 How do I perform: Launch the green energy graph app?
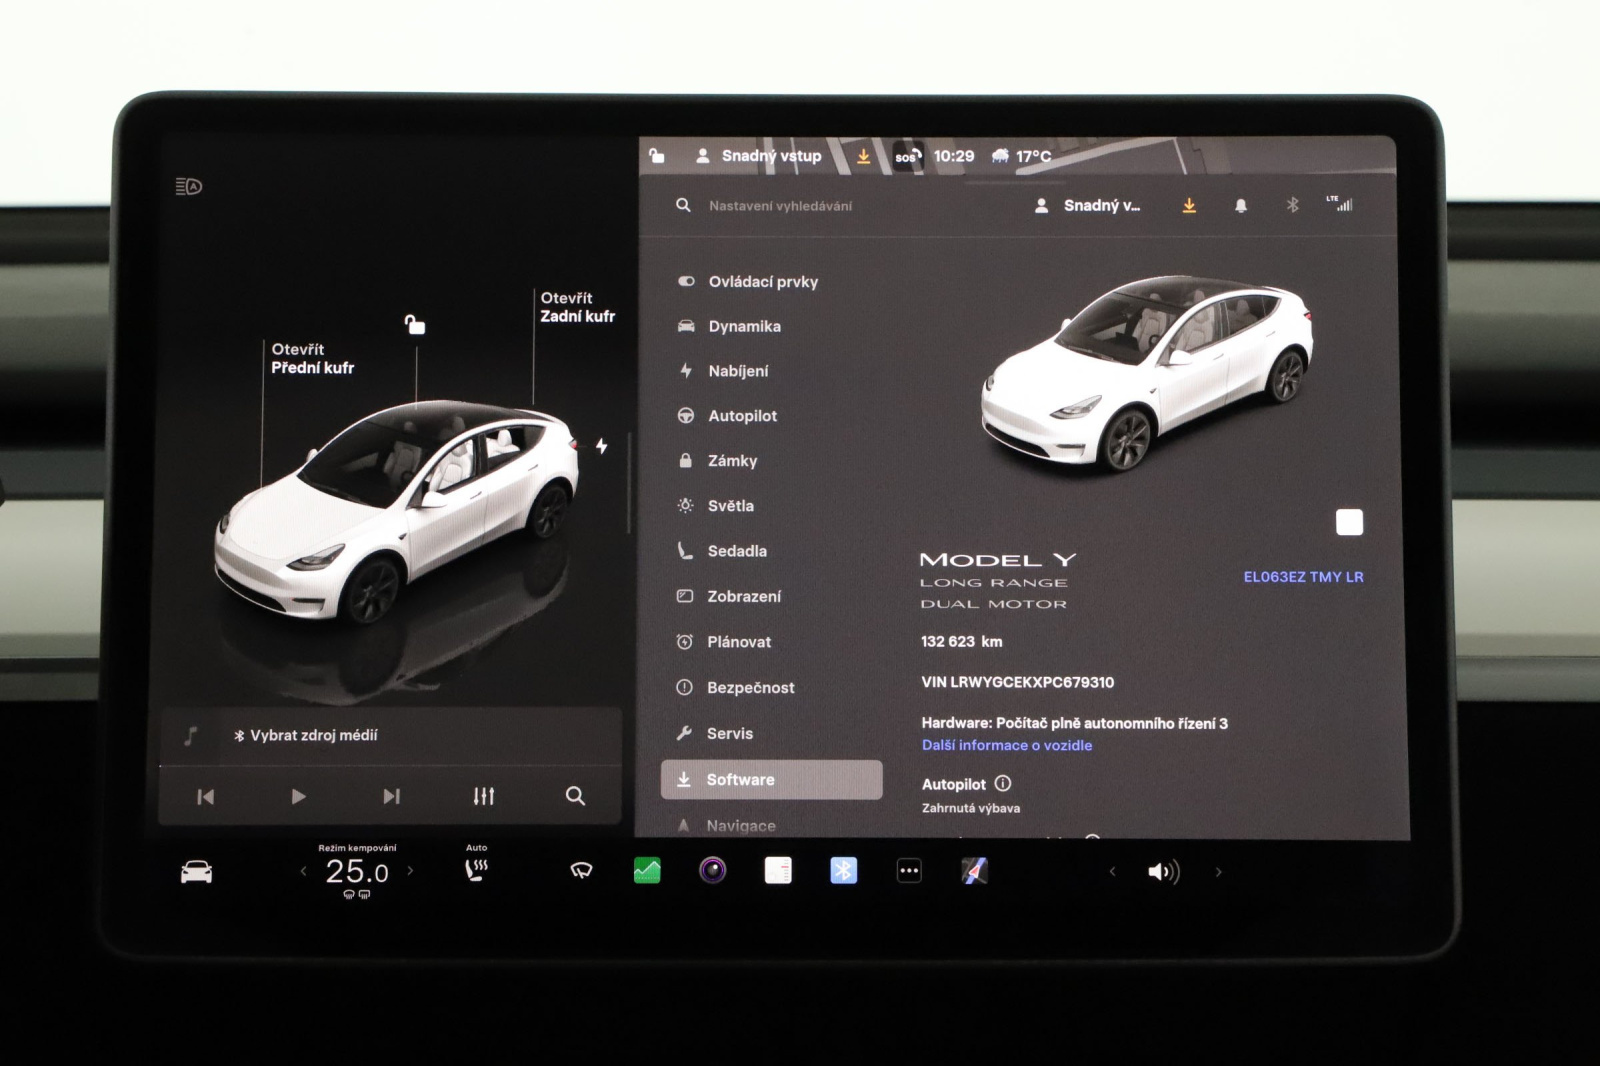click(x=647, y=871)
